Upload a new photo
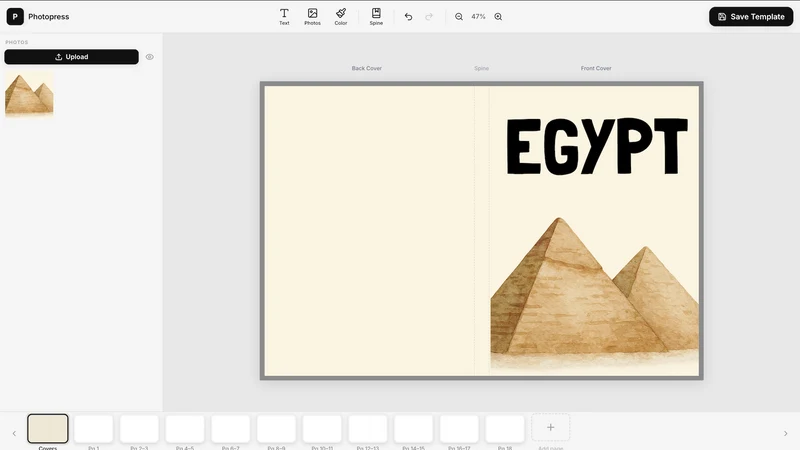800x450 pixels. [x=71, y=57]
